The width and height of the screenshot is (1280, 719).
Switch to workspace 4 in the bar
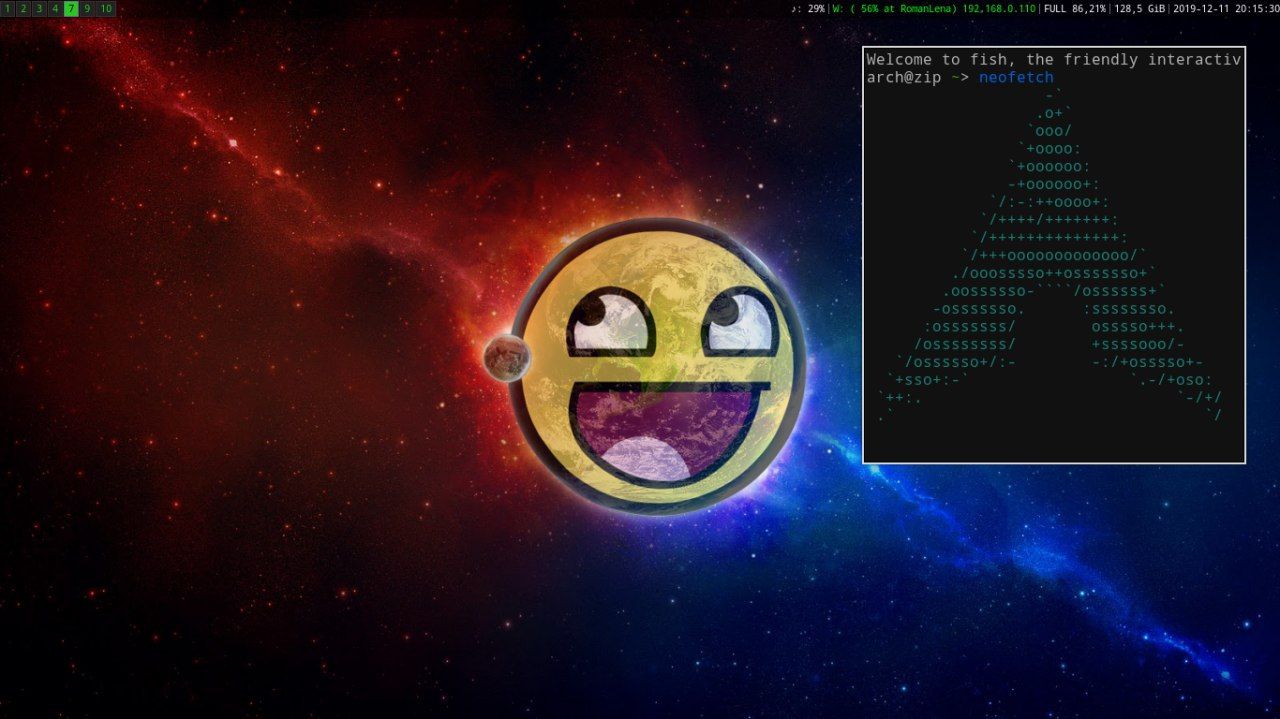pyautogui.click(x=55, y=8)
